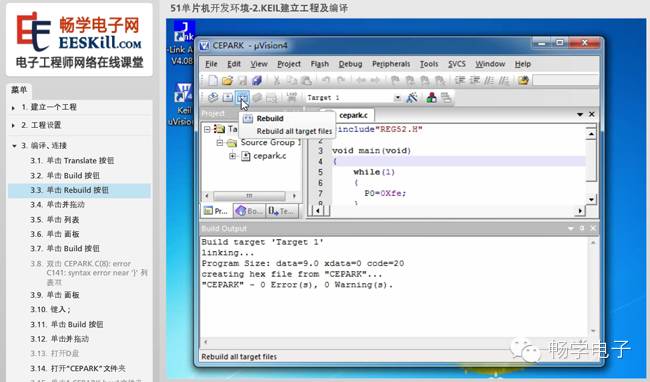Expand sidebar item 2. 工程设置
The width and height of the screenshot is (650, 382).
13,125
